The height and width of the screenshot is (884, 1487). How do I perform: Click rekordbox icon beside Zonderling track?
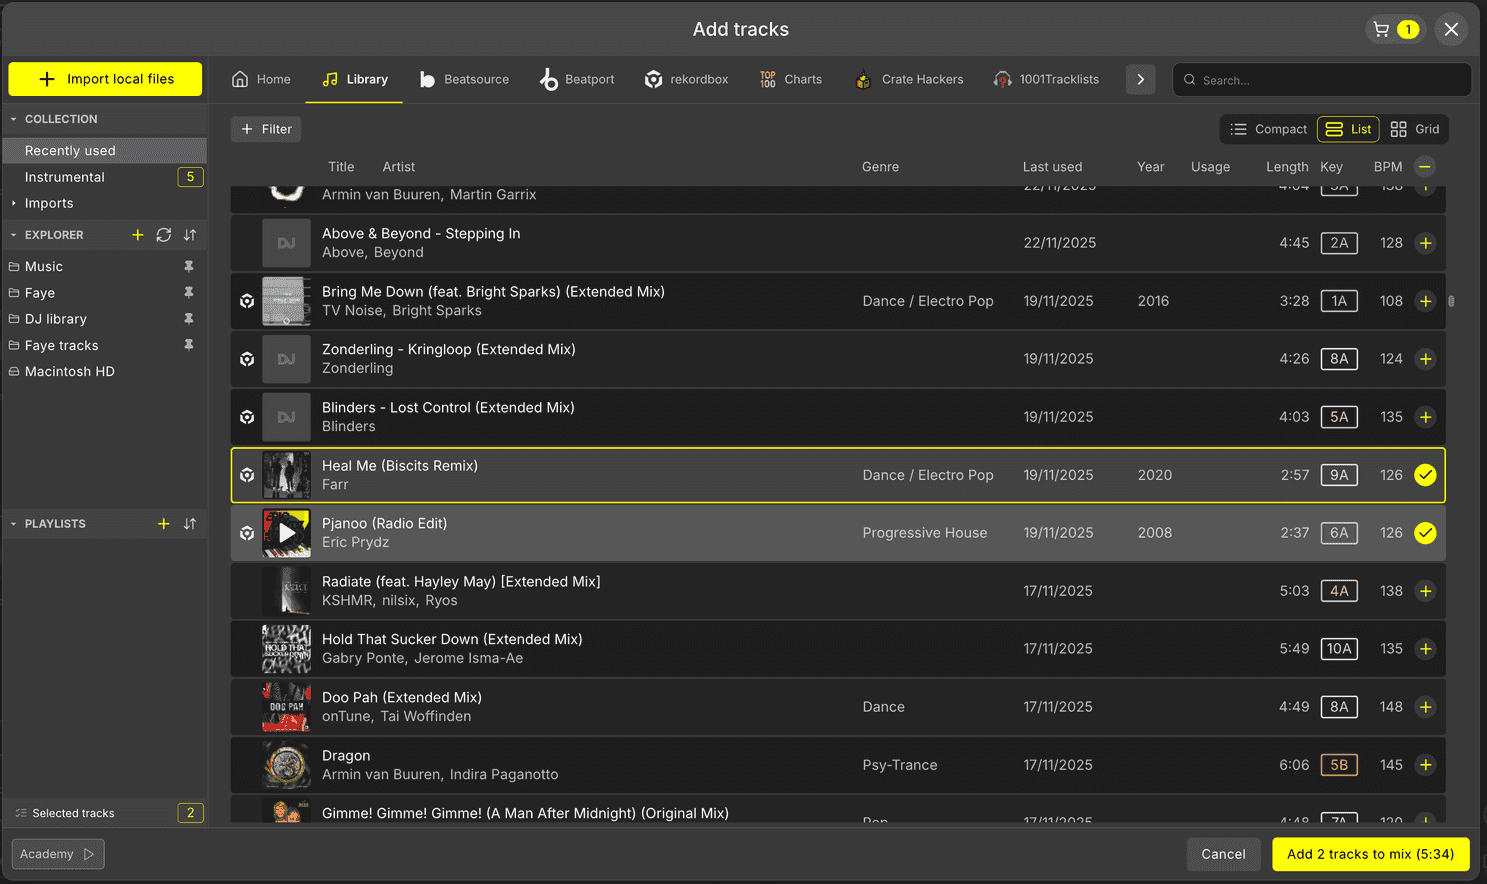point(247,359)
